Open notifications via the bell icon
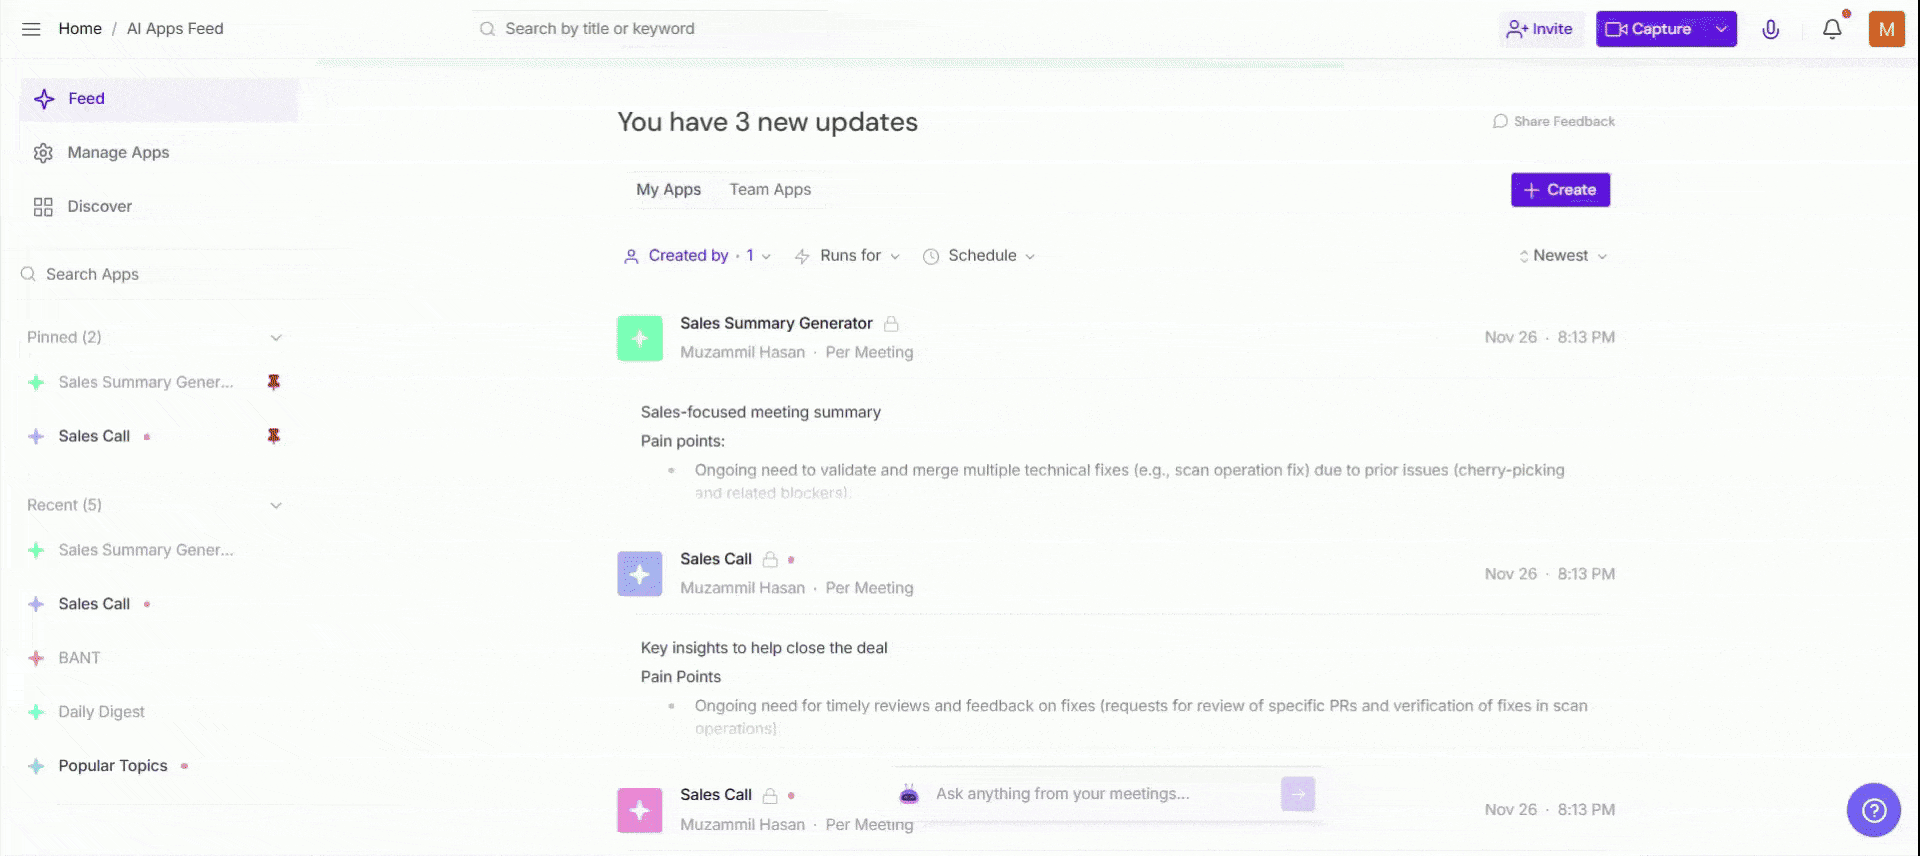 pos(1832,29)
